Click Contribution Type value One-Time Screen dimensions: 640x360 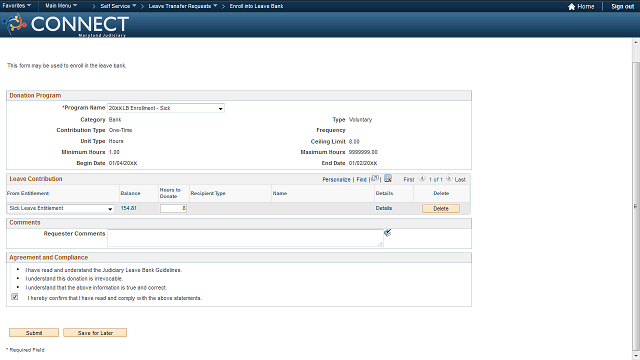click(120, 130)
